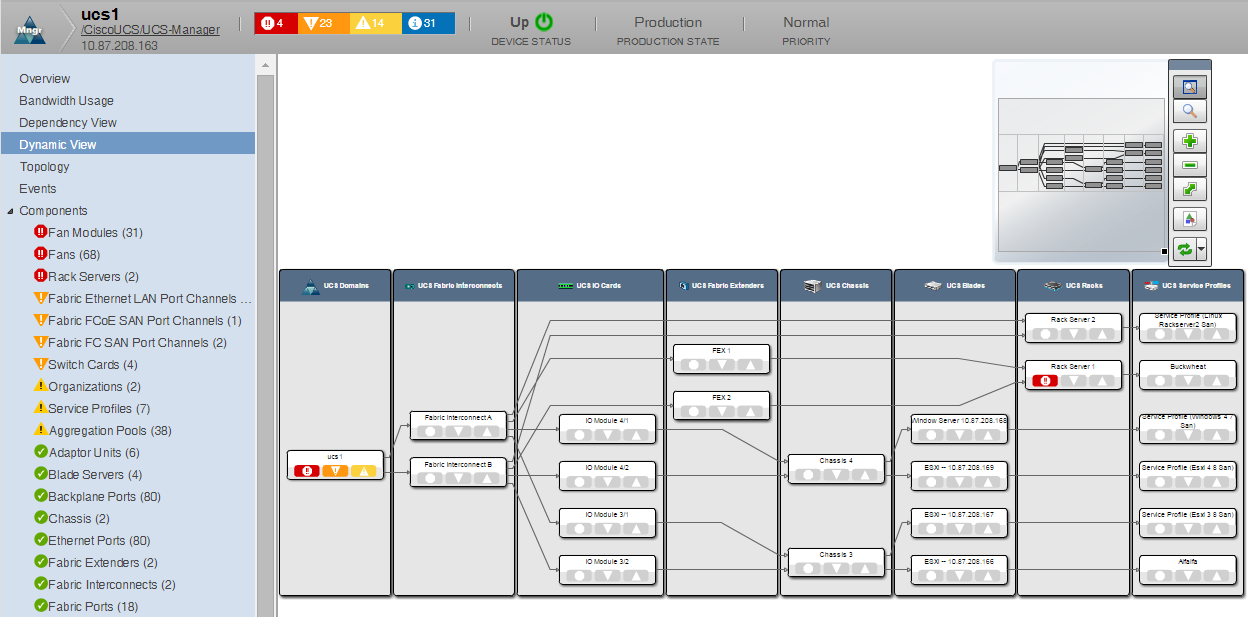Click the UCS Service Profiles header icon
1248x617 pixels.
click(1151, 285)
